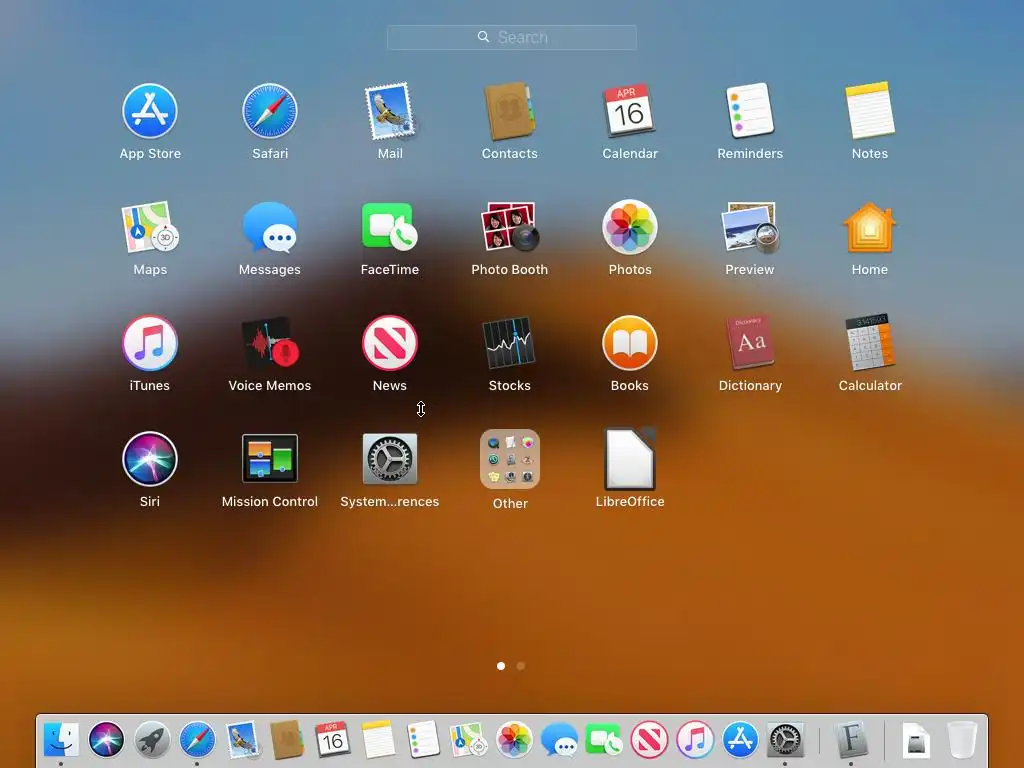Open Photos from the Dock
Image resolution: width=1024 pixels, height=768 pixels.
coord(514,740)
